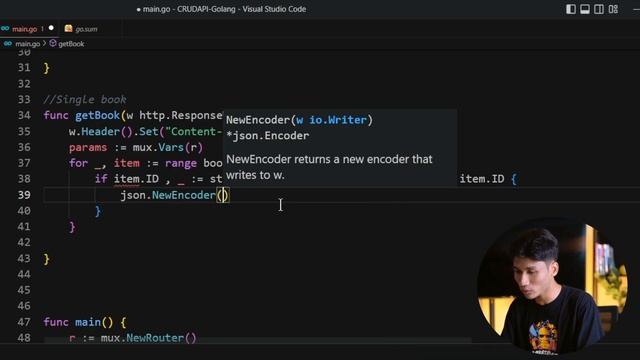
Task: Click json.NewEncoder call on line 39
Action: (x=175, y=195)
